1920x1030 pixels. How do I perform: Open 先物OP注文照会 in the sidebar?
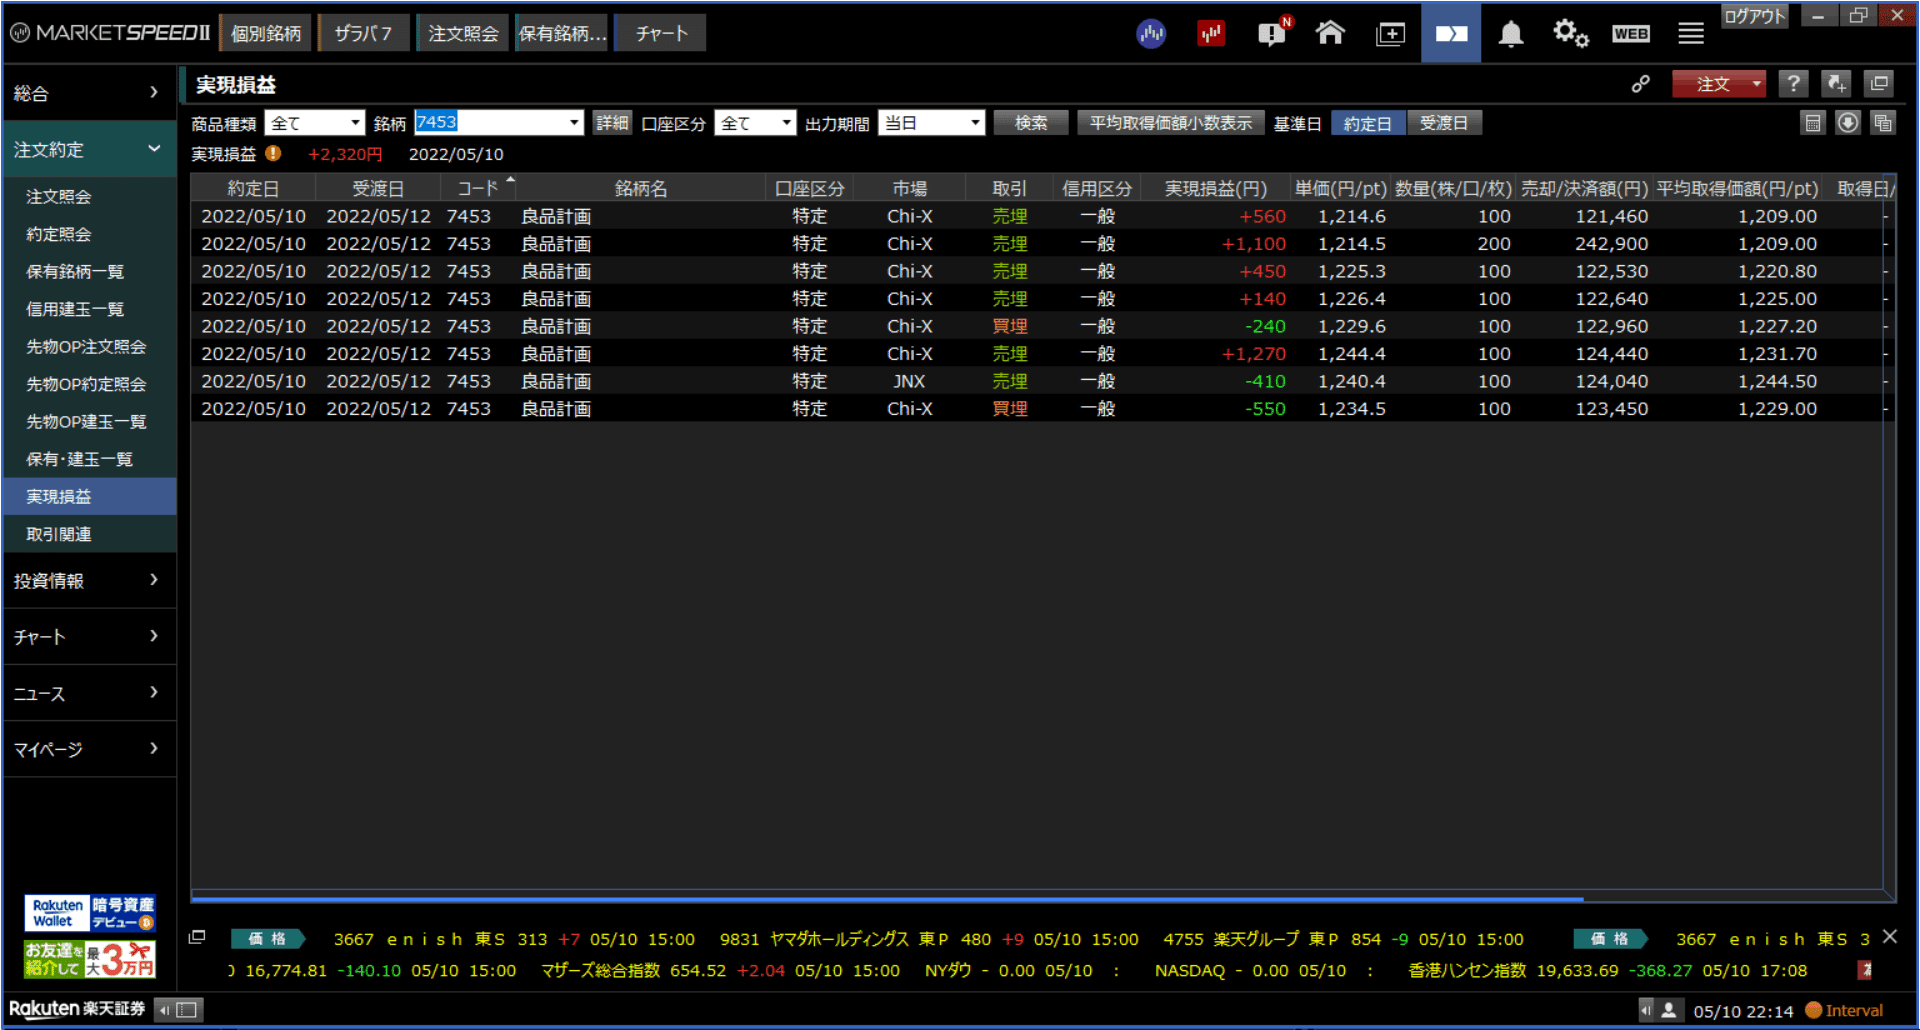coord(88,346)
